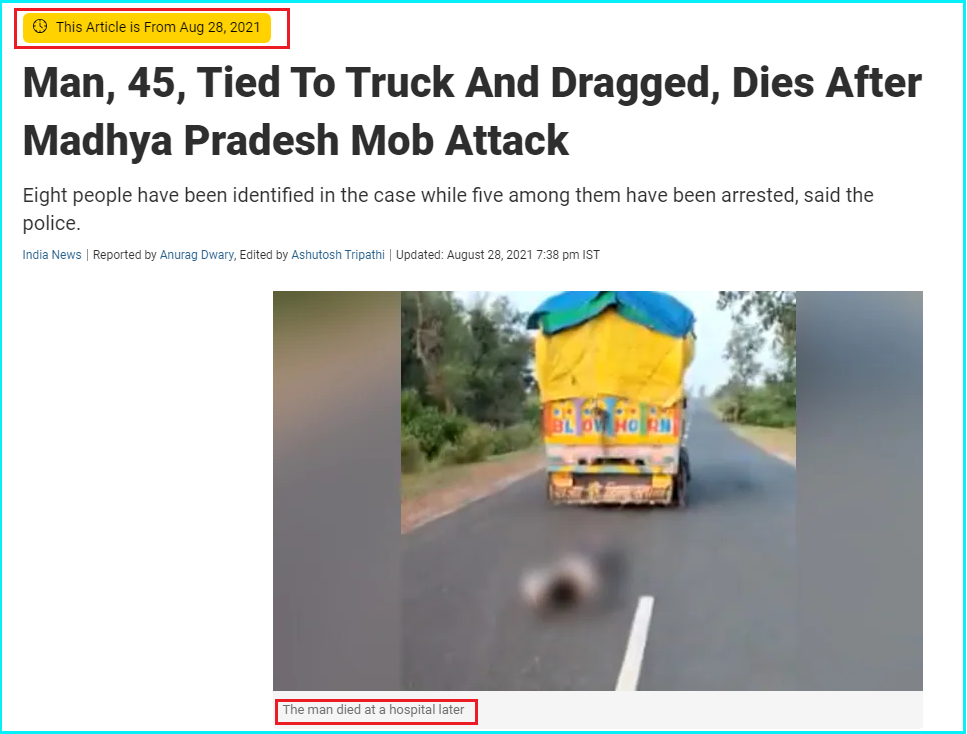This screenshot has height=734, width=967.
Task: Open editor Ashutosh Tripathi's profile link
Action: (338, 255)
